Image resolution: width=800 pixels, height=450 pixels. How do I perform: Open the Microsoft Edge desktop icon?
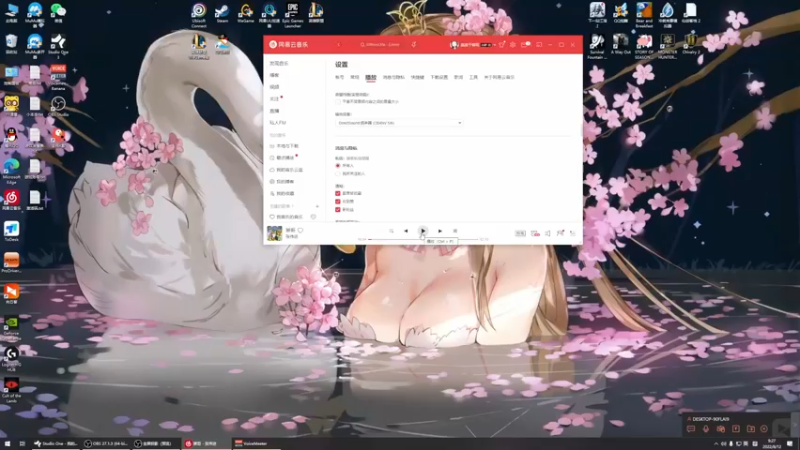point(11,171)
